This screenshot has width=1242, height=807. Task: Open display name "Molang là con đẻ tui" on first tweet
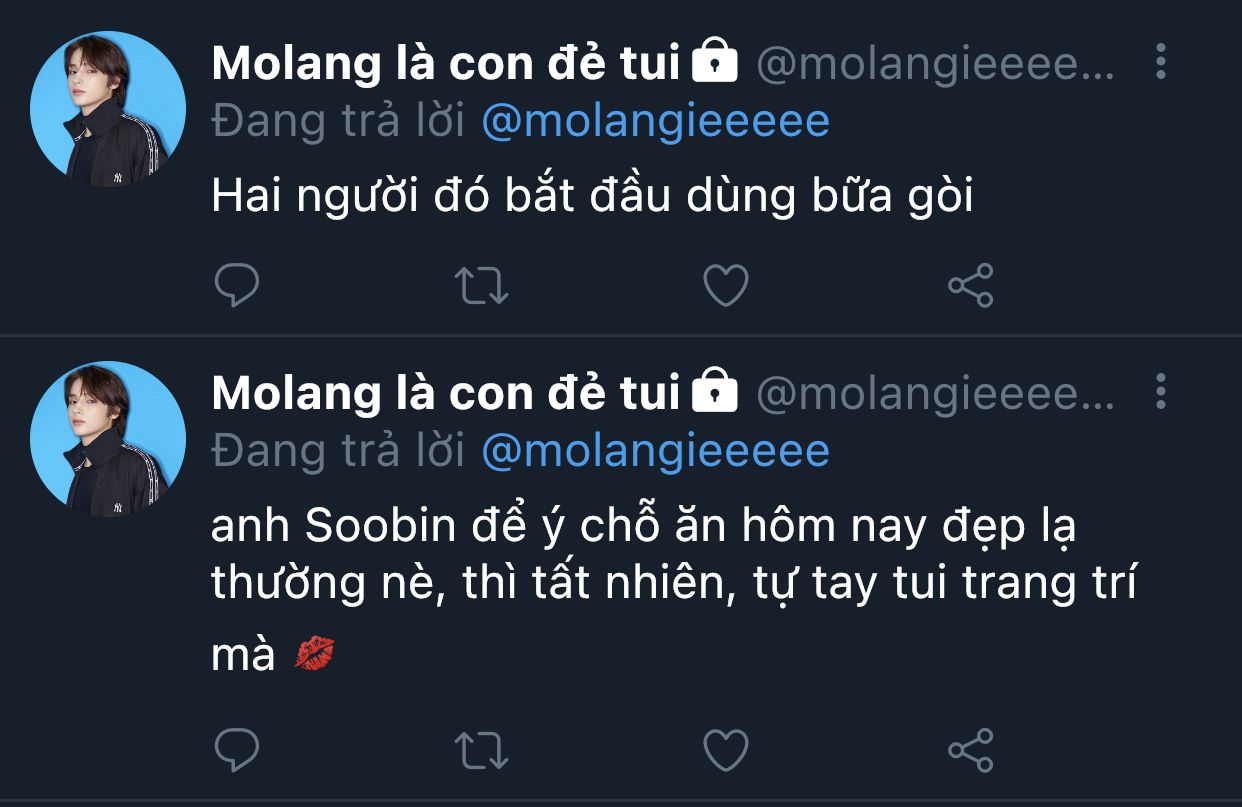point(446,64)
